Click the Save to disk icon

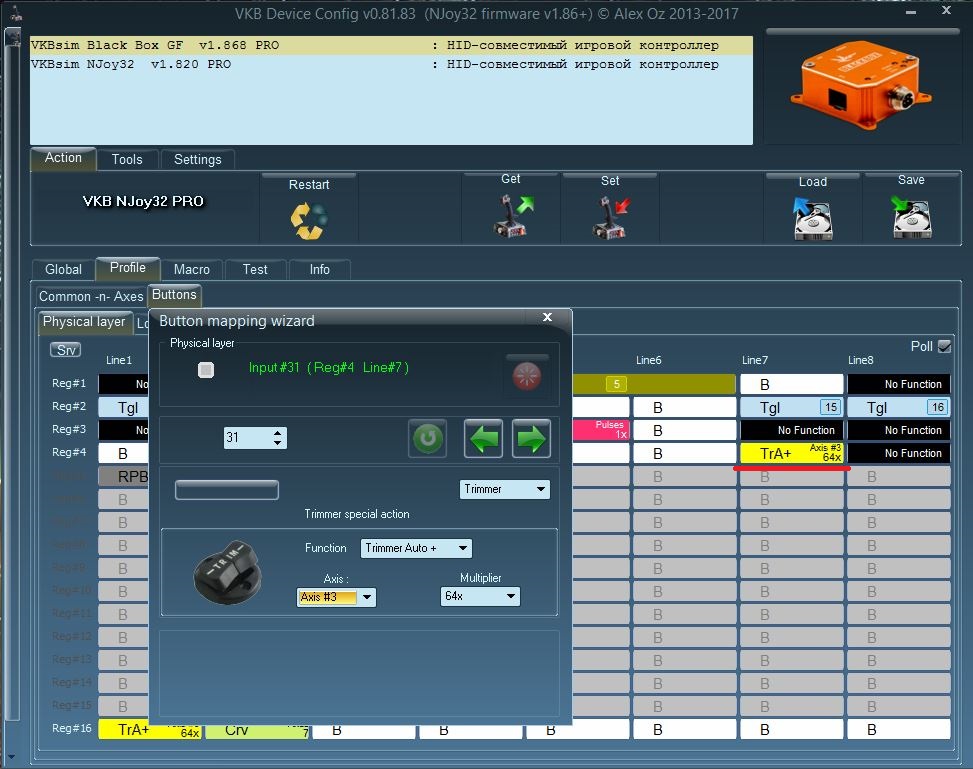[911, 217]
